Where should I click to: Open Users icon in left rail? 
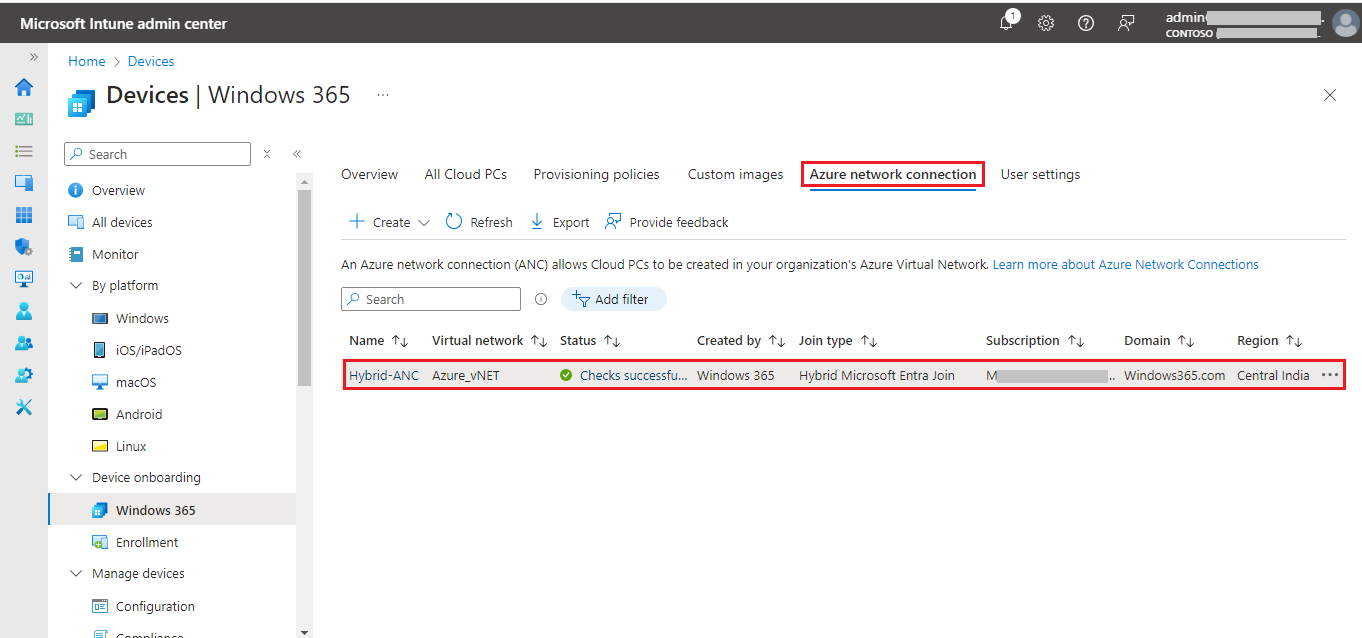23,311
